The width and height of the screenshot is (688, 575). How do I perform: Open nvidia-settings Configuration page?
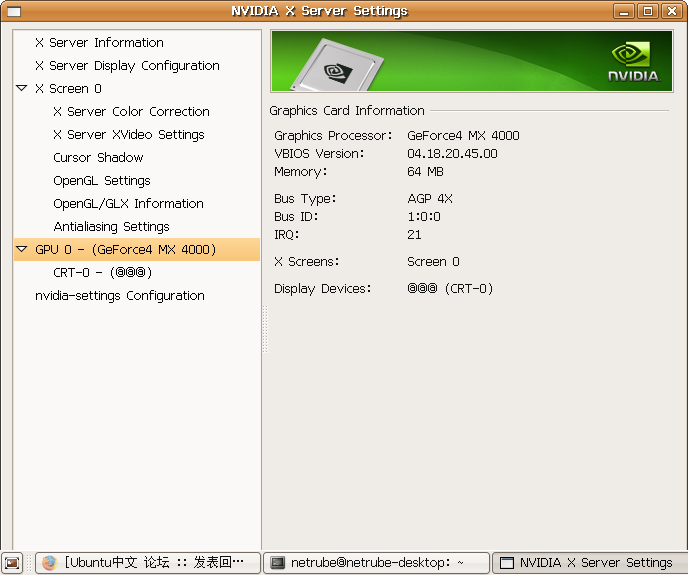pyautogui.click(x=120, y=296)
